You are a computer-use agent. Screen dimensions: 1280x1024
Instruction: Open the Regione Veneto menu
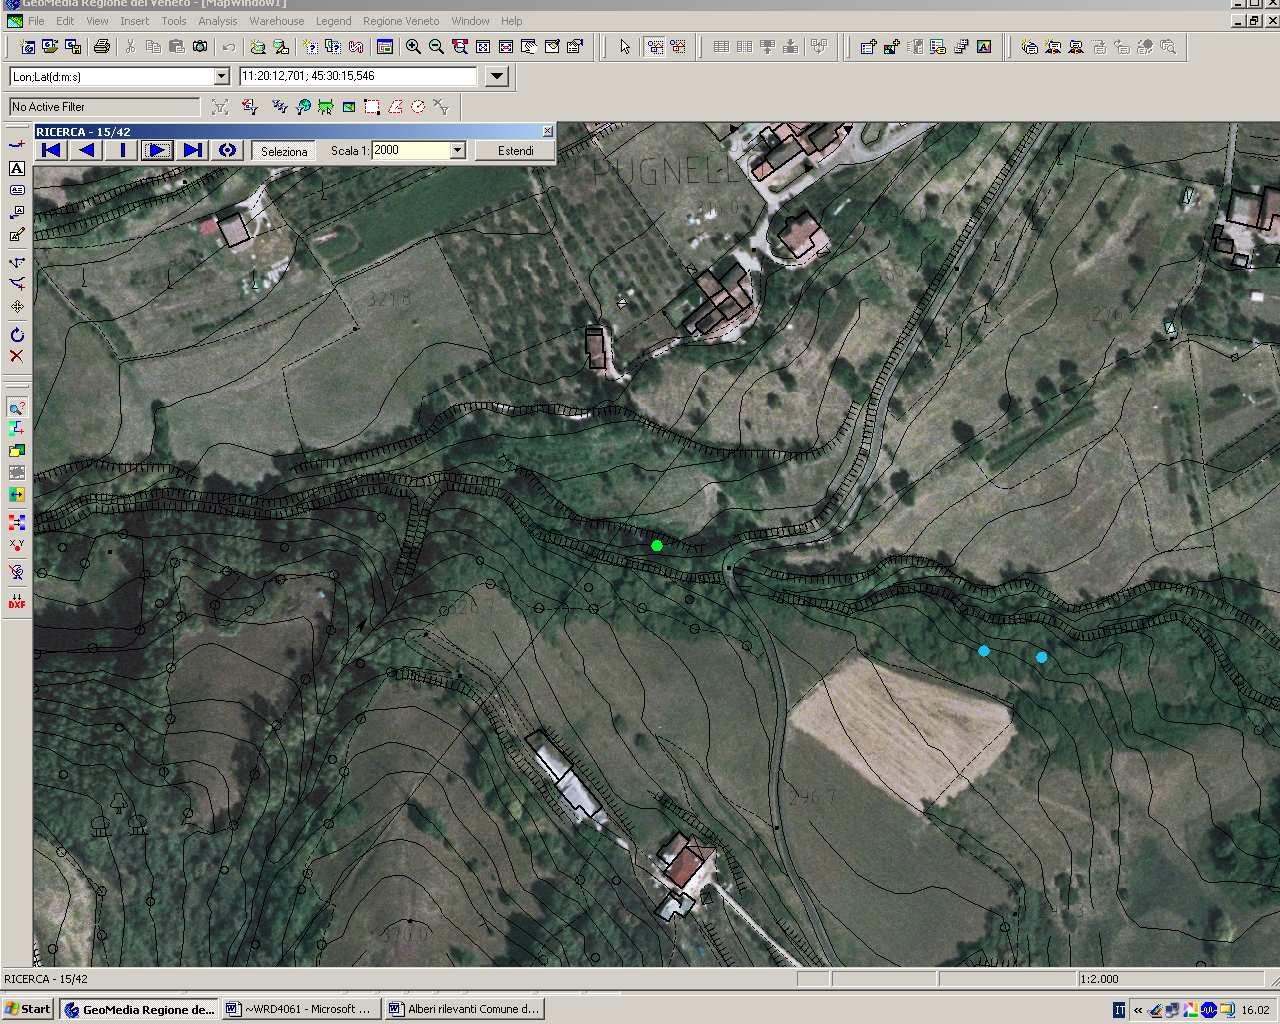[401, 21]
